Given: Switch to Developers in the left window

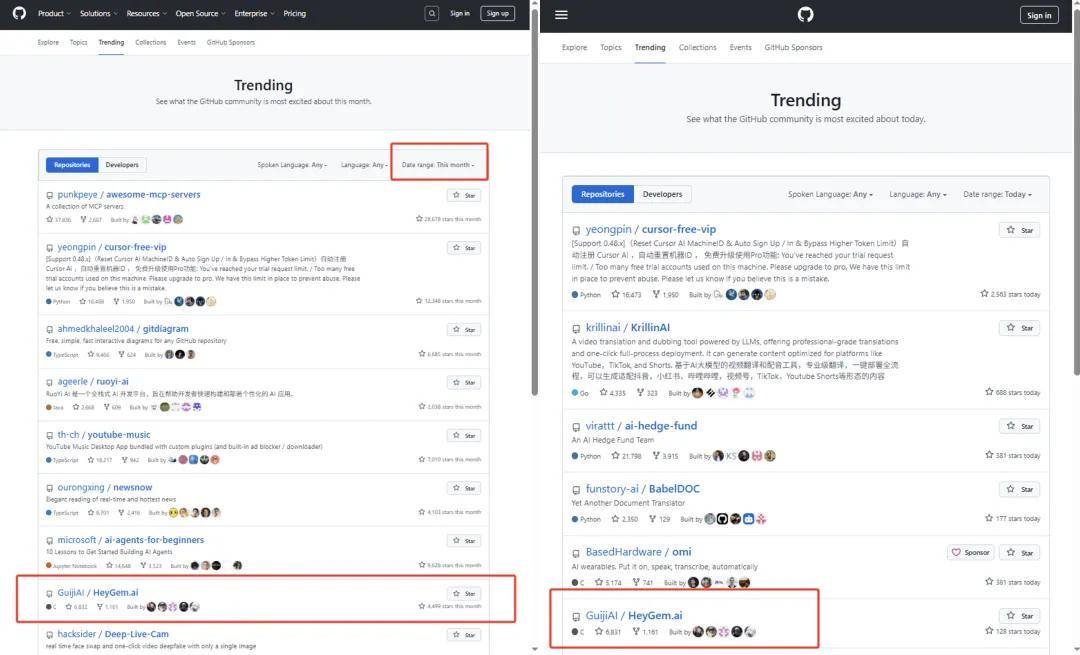Looking at the screenshot, I should (122, 165).
